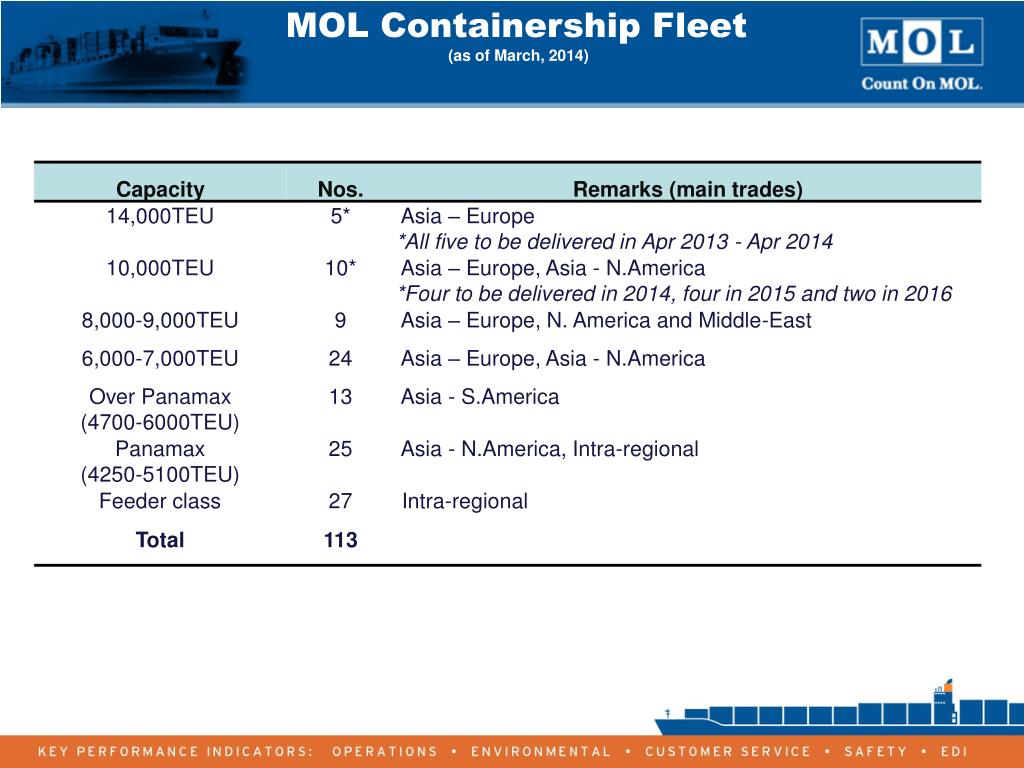Click the 'Remarks (main trades)' column header
Viewport: 1024px width, 768px height.
pos(688,189)
